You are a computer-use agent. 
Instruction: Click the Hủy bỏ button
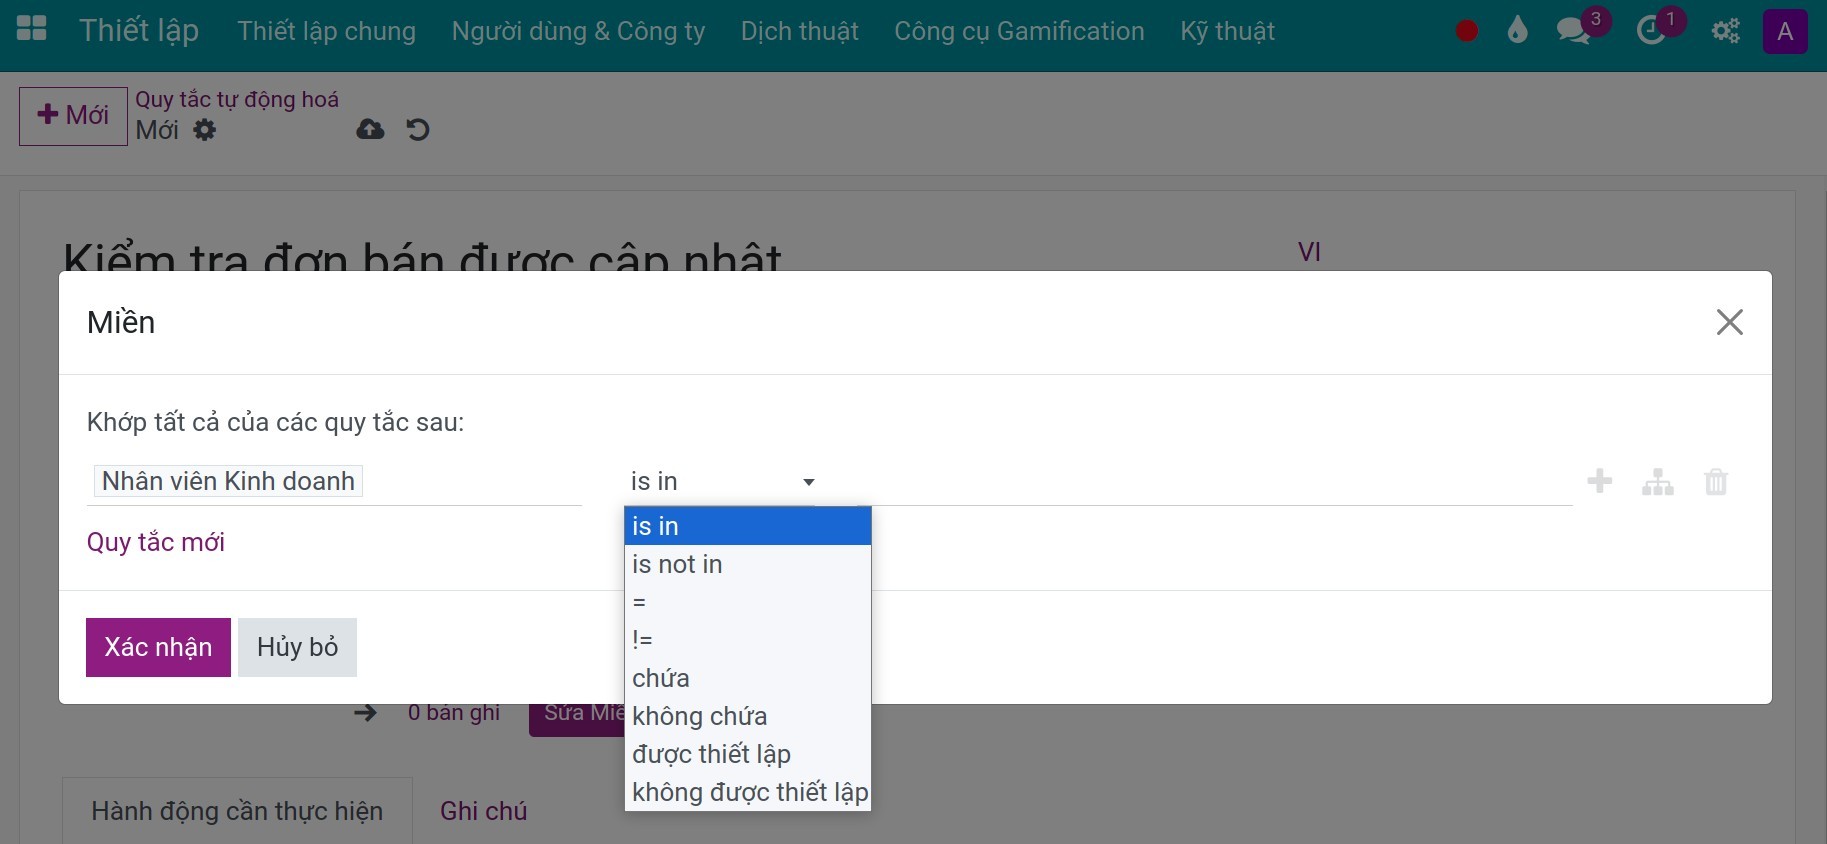297,647
